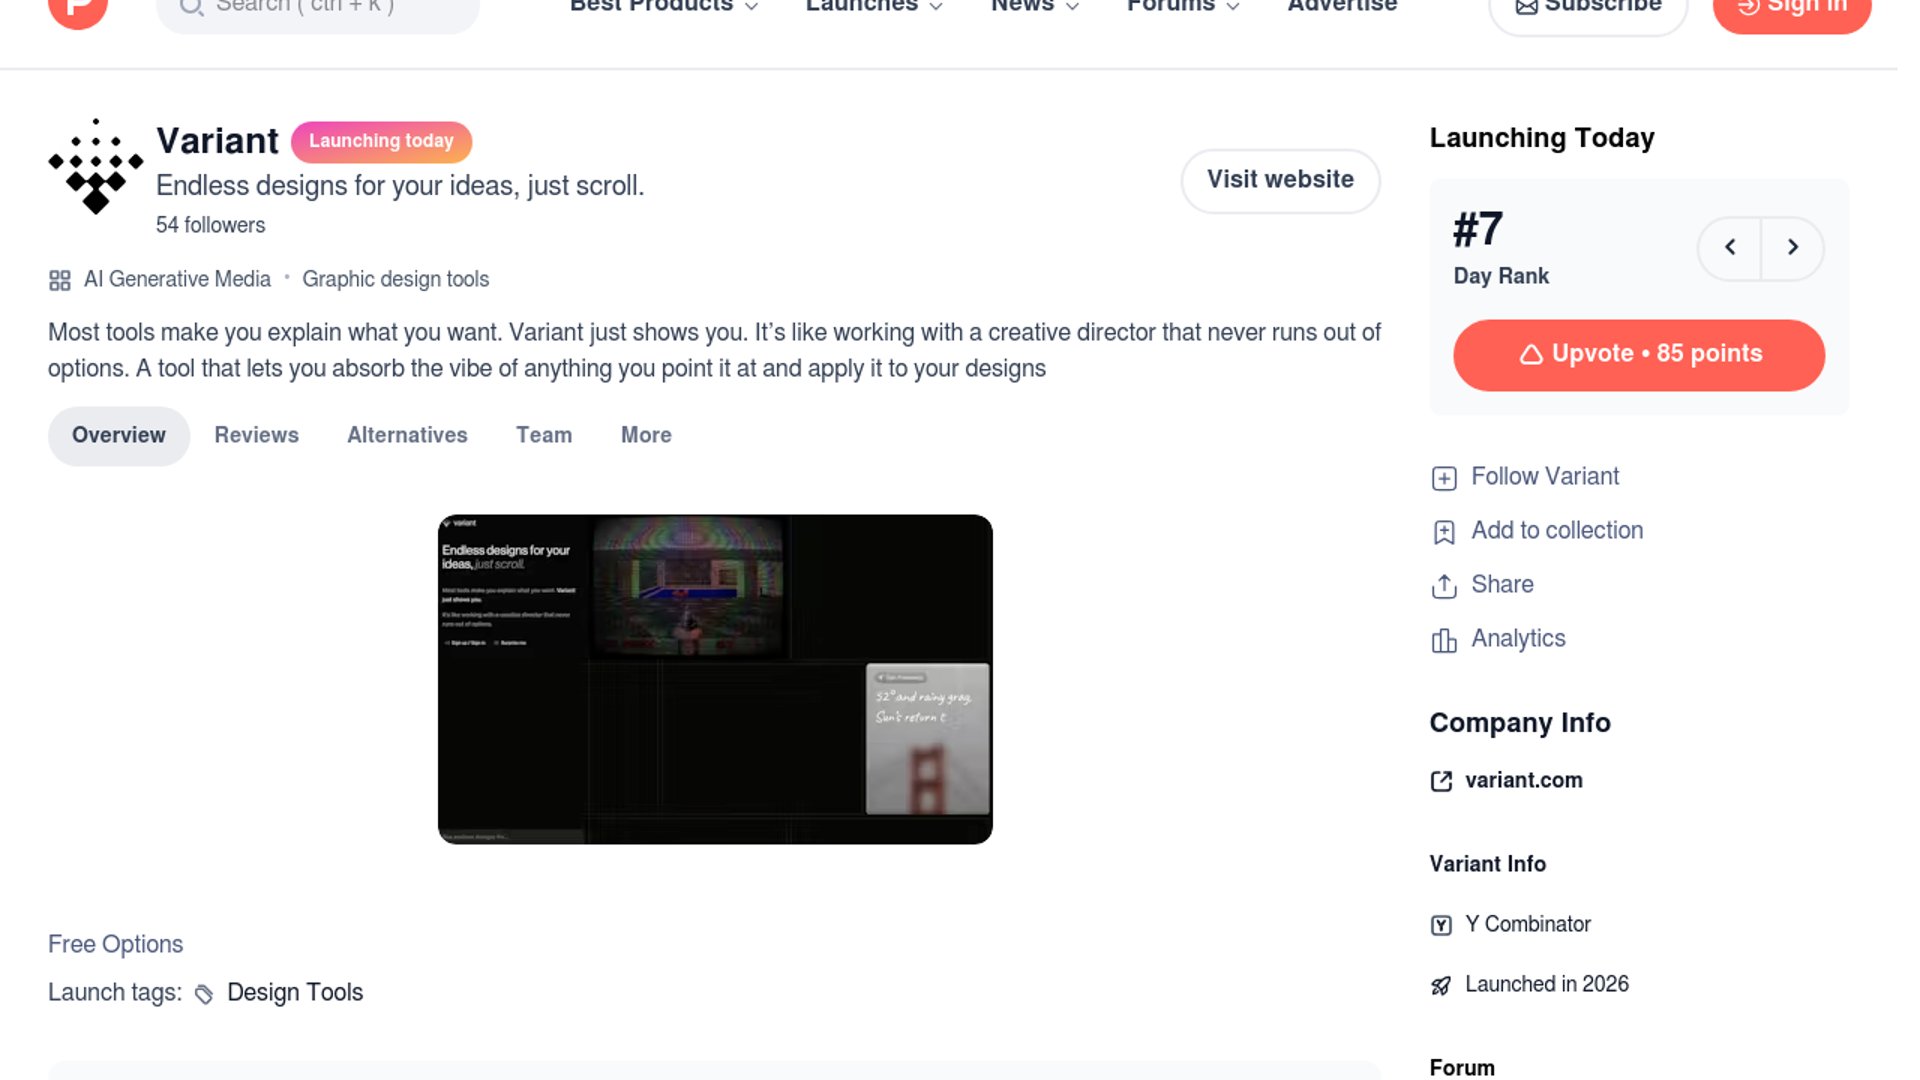This screenshot has width=1920, height=1080.
Task: Open the Analytics chart icon
Action: click(x=1443, y=640)
